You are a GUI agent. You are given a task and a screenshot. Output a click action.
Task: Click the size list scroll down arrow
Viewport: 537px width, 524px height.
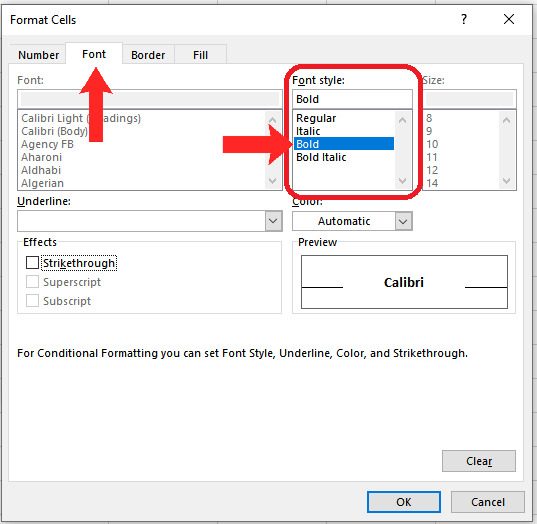pyautogui.click(x=507, y=180)
